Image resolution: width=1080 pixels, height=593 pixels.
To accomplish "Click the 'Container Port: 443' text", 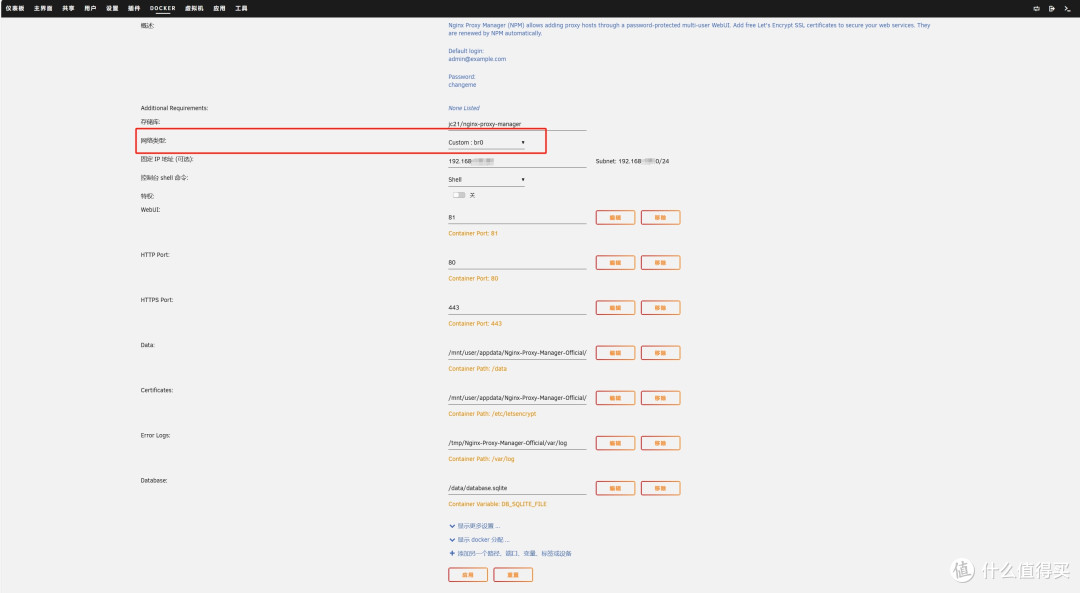I will click(475, 324).
